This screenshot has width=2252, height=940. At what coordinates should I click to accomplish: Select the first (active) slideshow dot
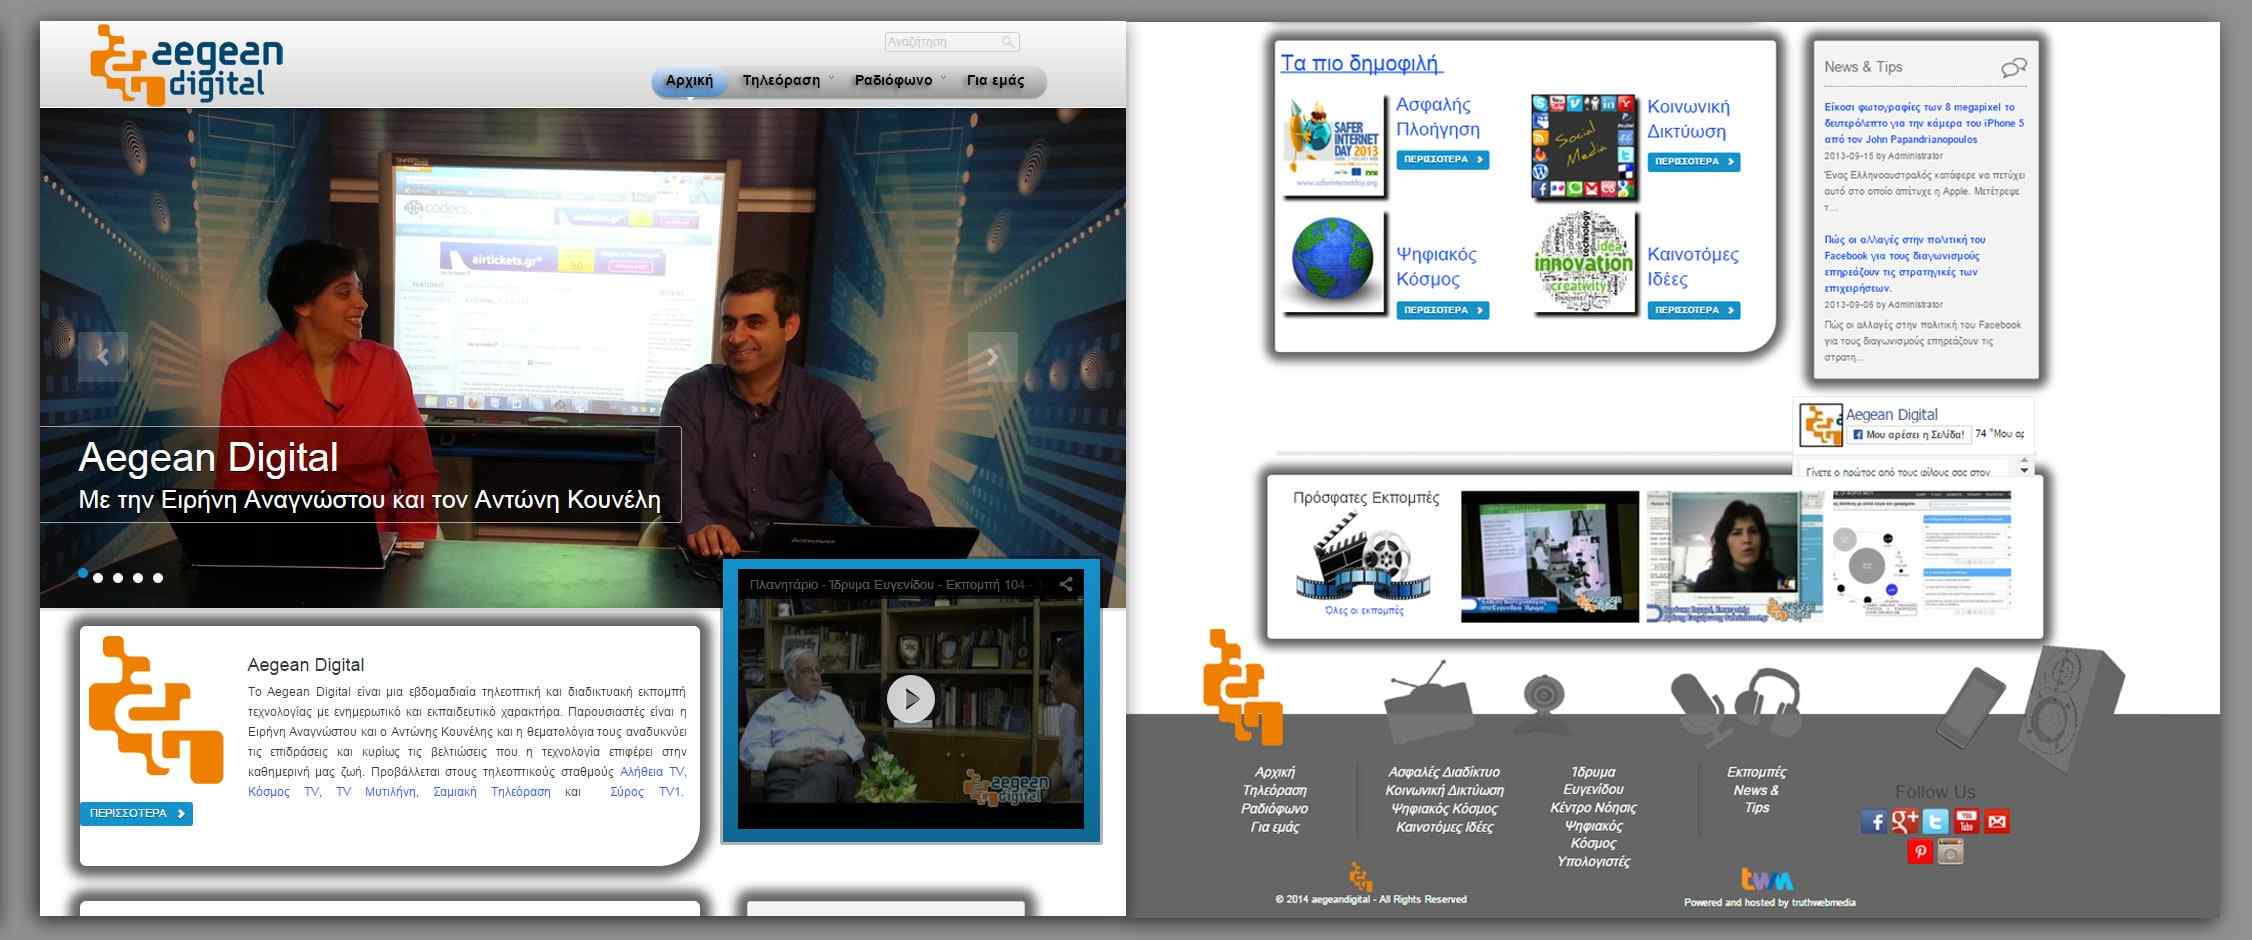(x=83, y=573)
